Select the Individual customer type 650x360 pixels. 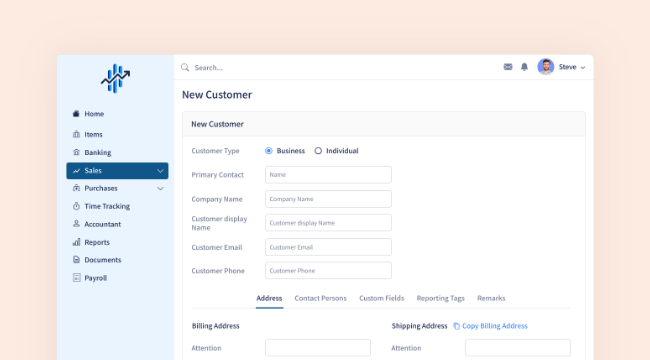click(x=318, y=151)
